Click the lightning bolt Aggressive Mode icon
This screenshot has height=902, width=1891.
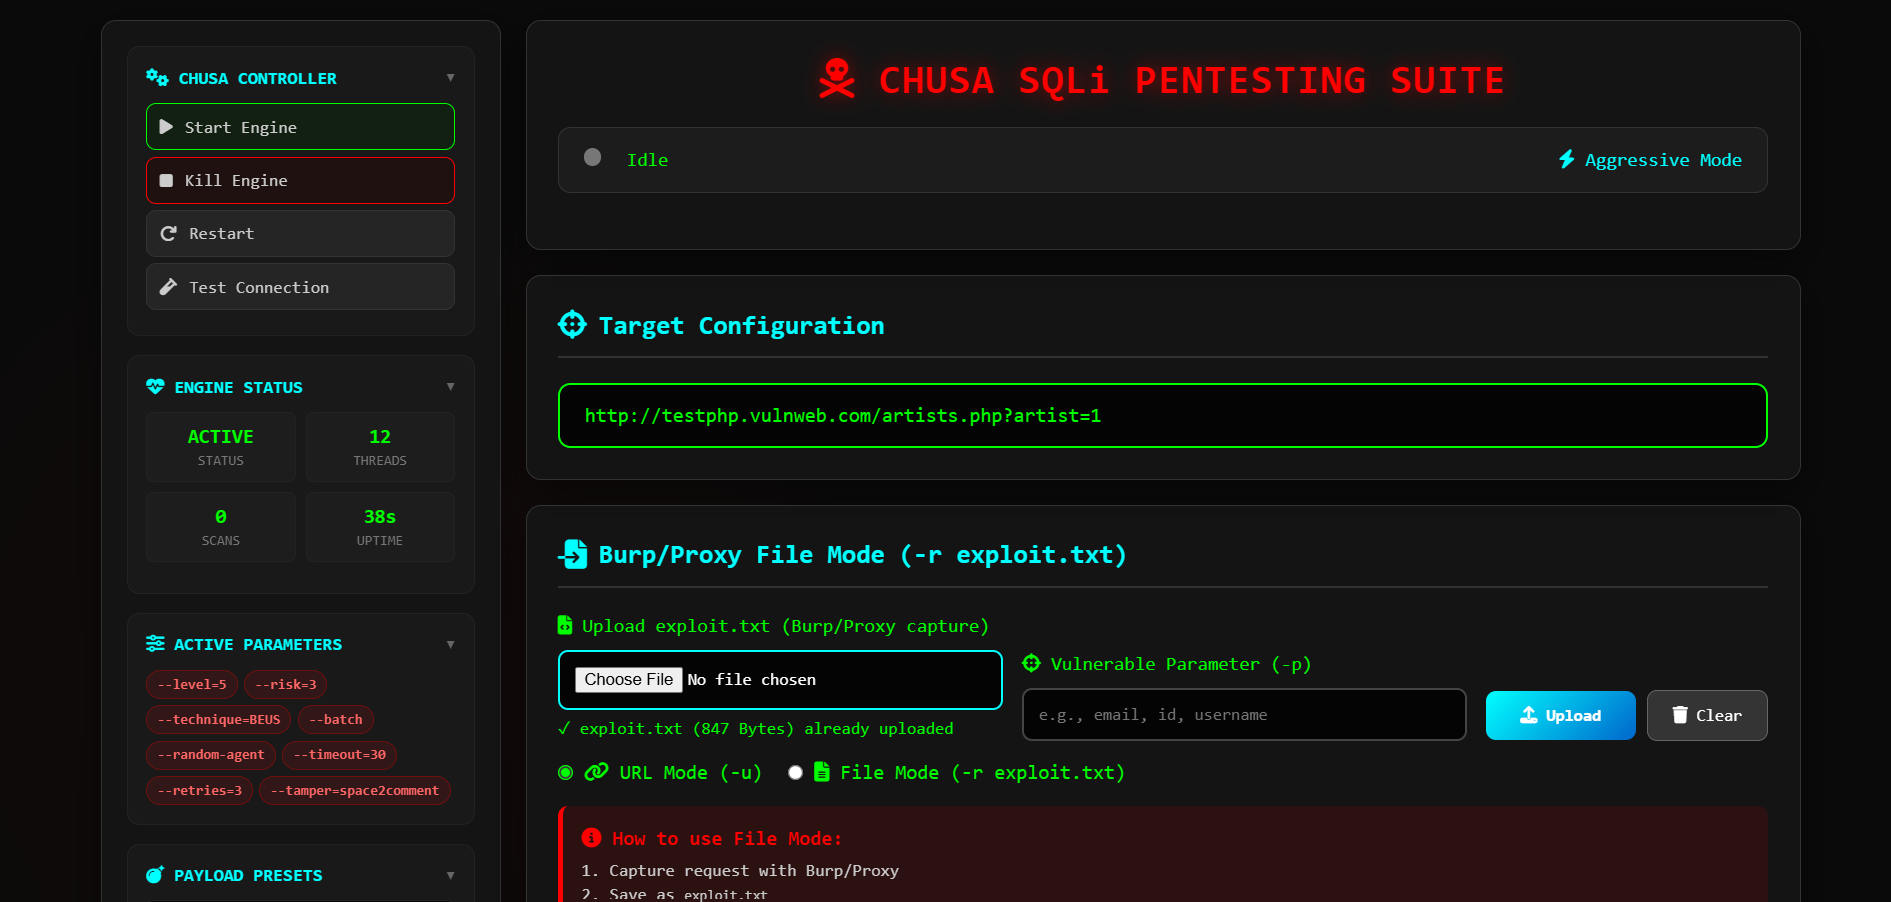(1567, 160)
